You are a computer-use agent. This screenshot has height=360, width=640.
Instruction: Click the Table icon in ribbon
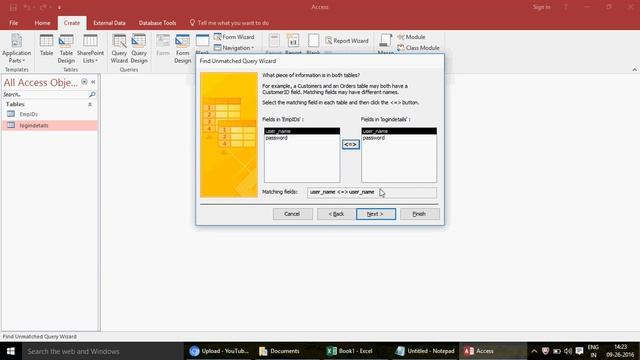click(46, 45)
